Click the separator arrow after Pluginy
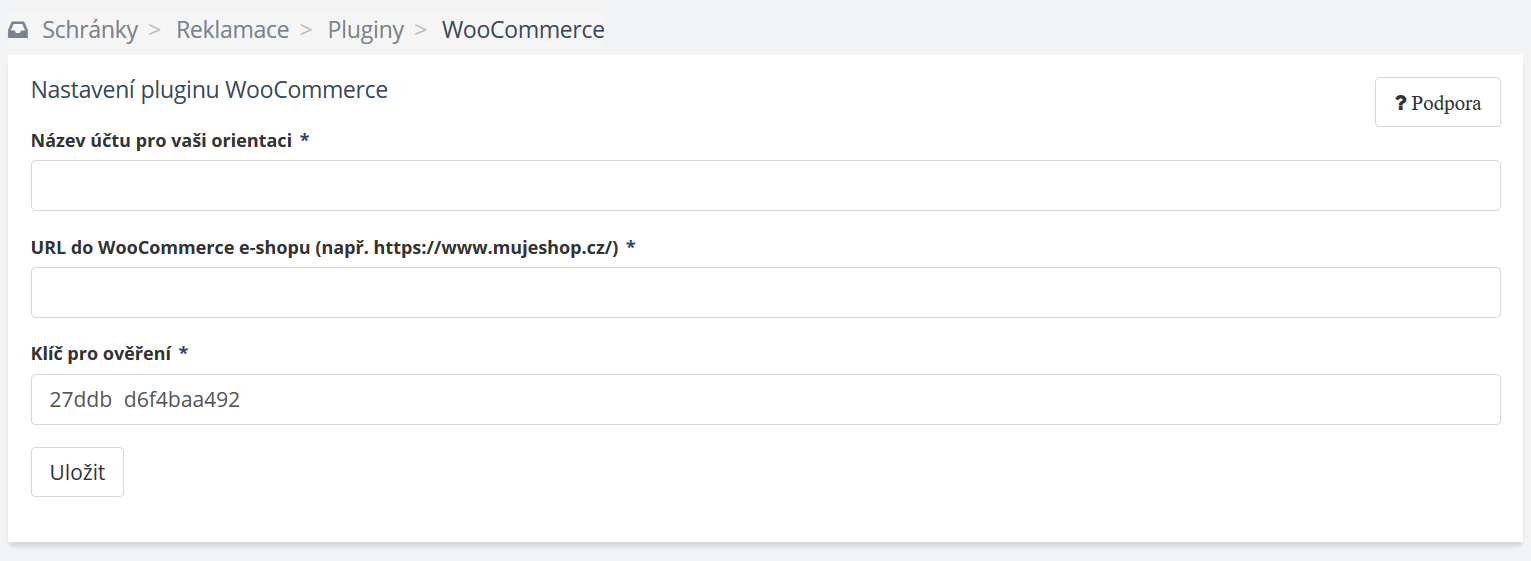 (x=421, y=31)
